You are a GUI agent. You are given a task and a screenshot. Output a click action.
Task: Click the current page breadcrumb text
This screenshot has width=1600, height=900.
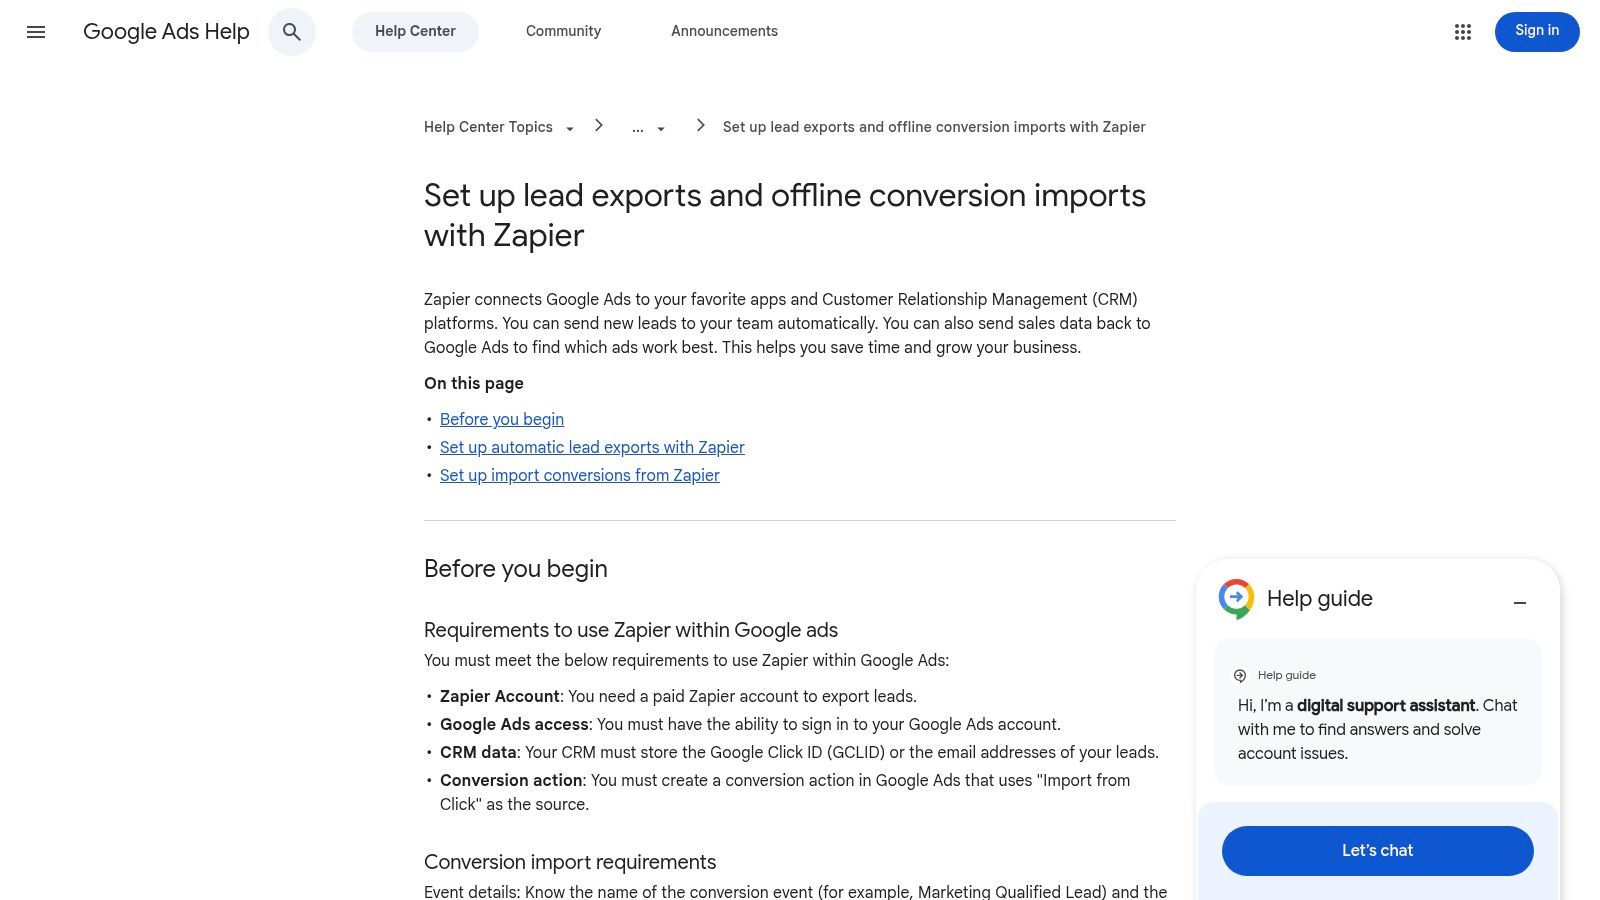pyautogui.click(x=934, y=127)
